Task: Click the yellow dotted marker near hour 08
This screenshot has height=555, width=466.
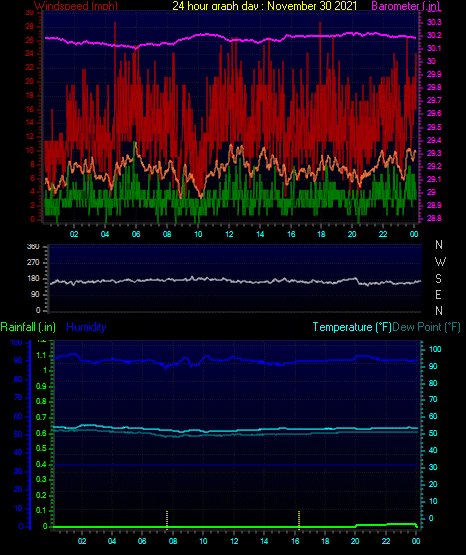Action: point(167,520)
